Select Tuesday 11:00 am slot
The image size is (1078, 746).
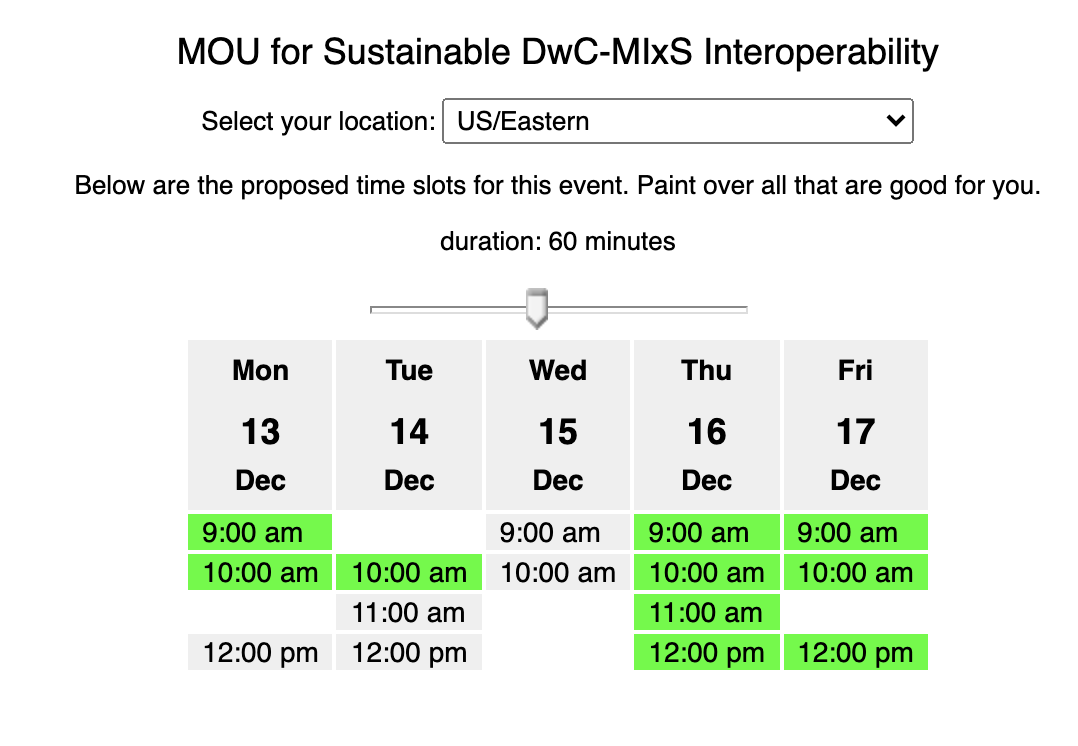click(x=409, y=612)
